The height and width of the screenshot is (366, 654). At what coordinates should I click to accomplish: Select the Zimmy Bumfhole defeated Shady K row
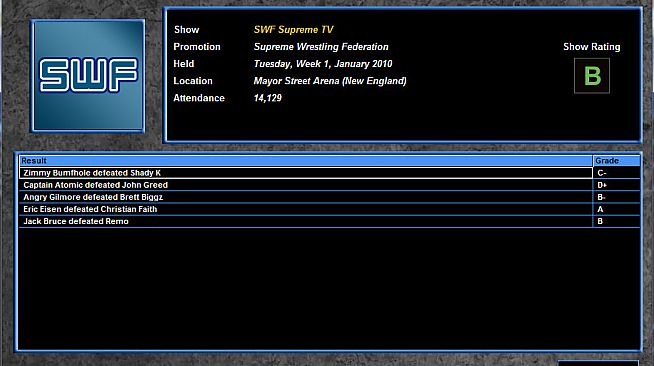306,173
